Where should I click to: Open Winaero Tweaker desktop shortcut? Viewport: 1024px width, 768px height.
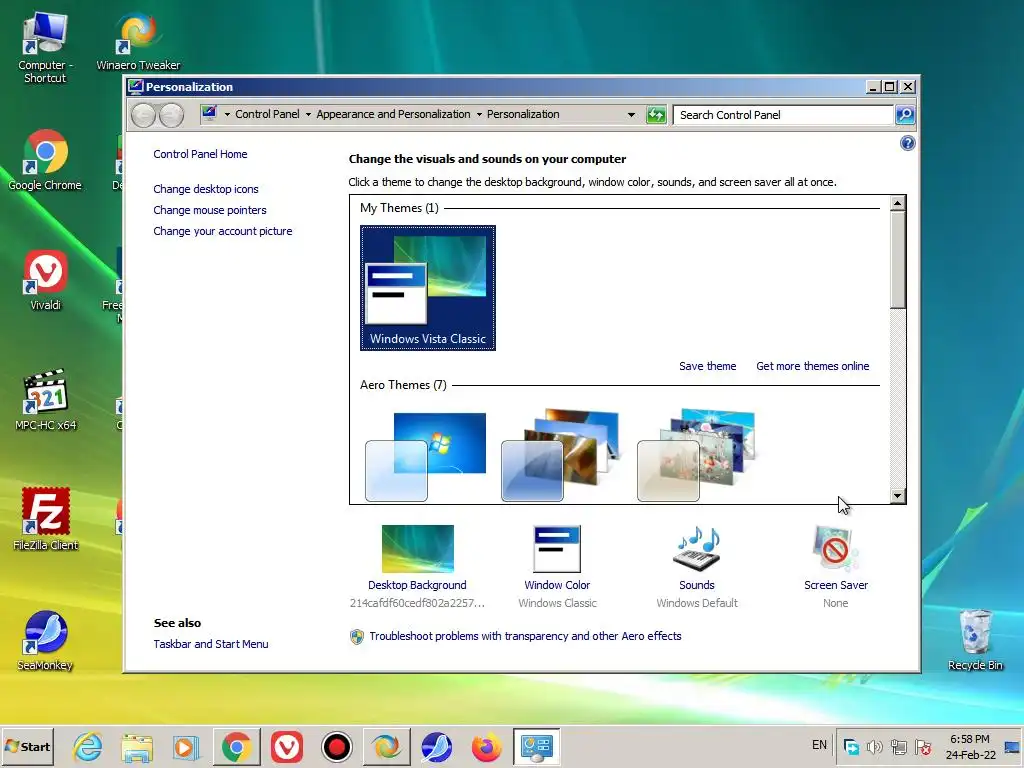point(138,42)
